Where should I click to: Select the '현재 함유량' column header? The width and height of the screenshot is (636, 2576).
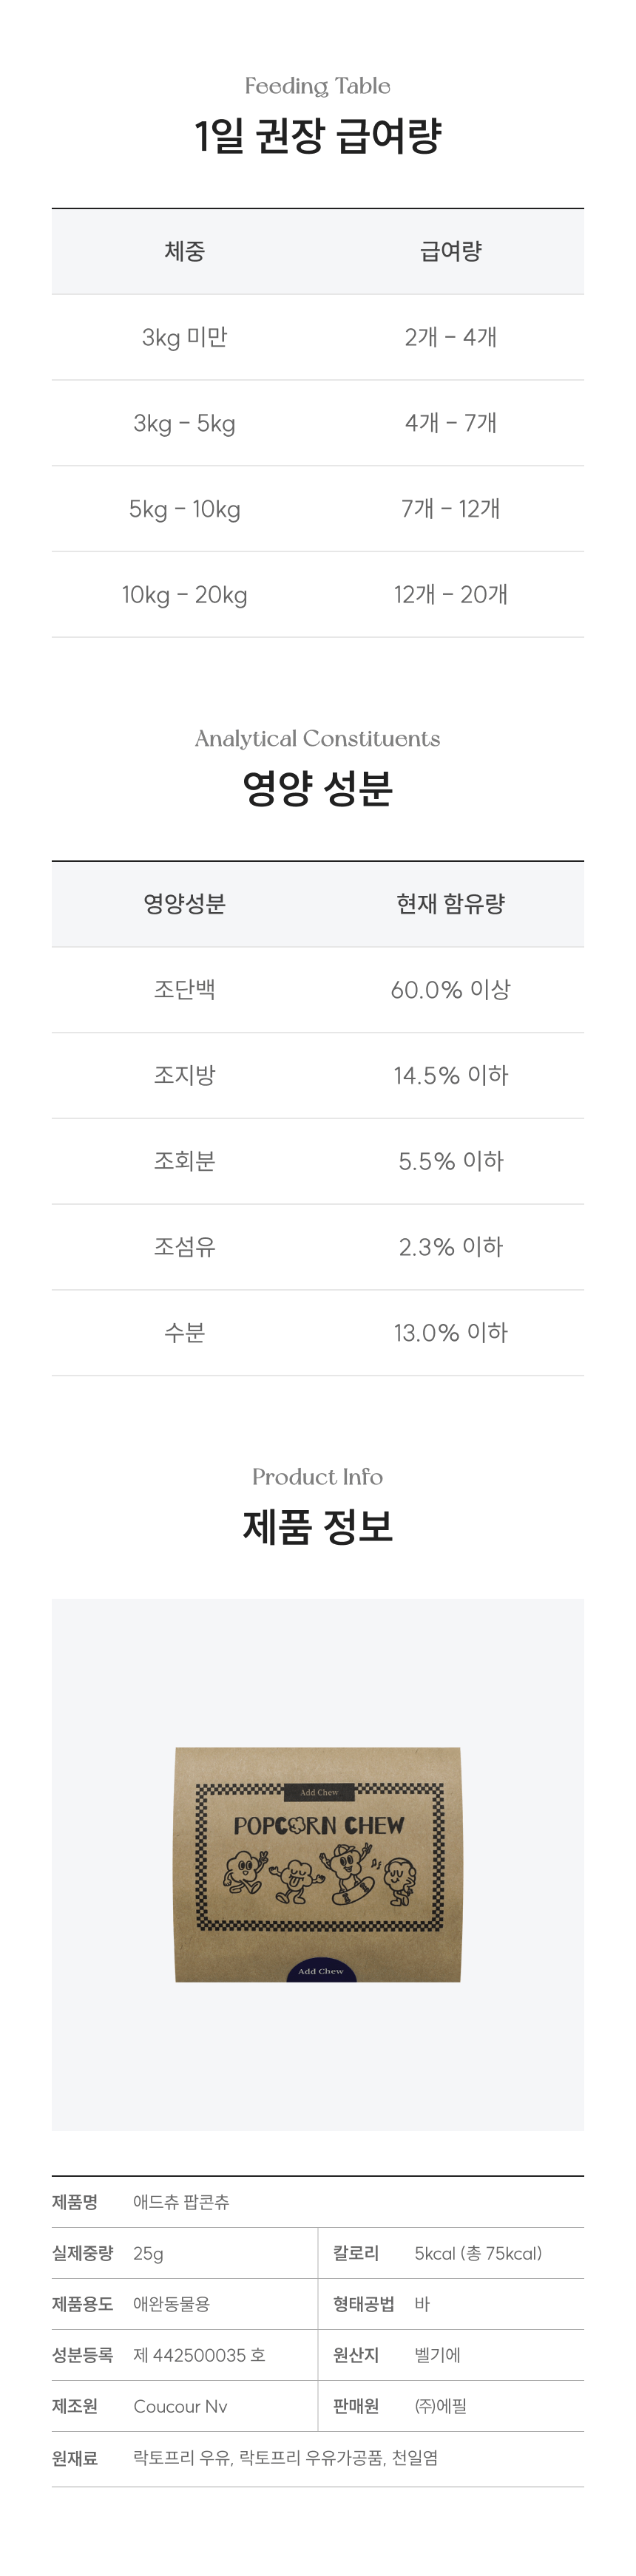click(x=451, y=904)
